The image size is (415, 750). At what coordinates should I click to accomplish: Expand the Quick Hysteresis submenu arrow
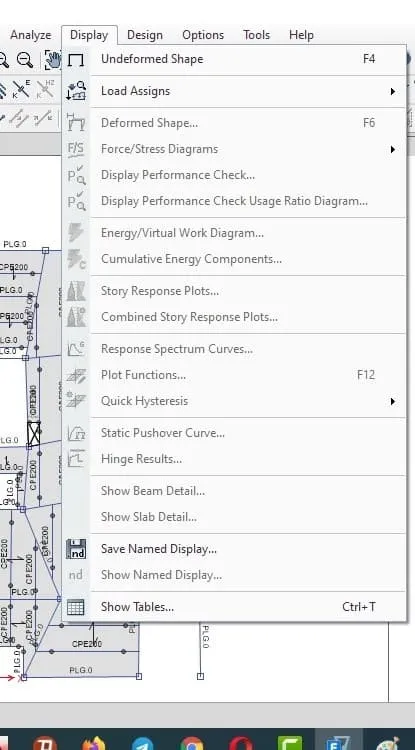[393, 401]
